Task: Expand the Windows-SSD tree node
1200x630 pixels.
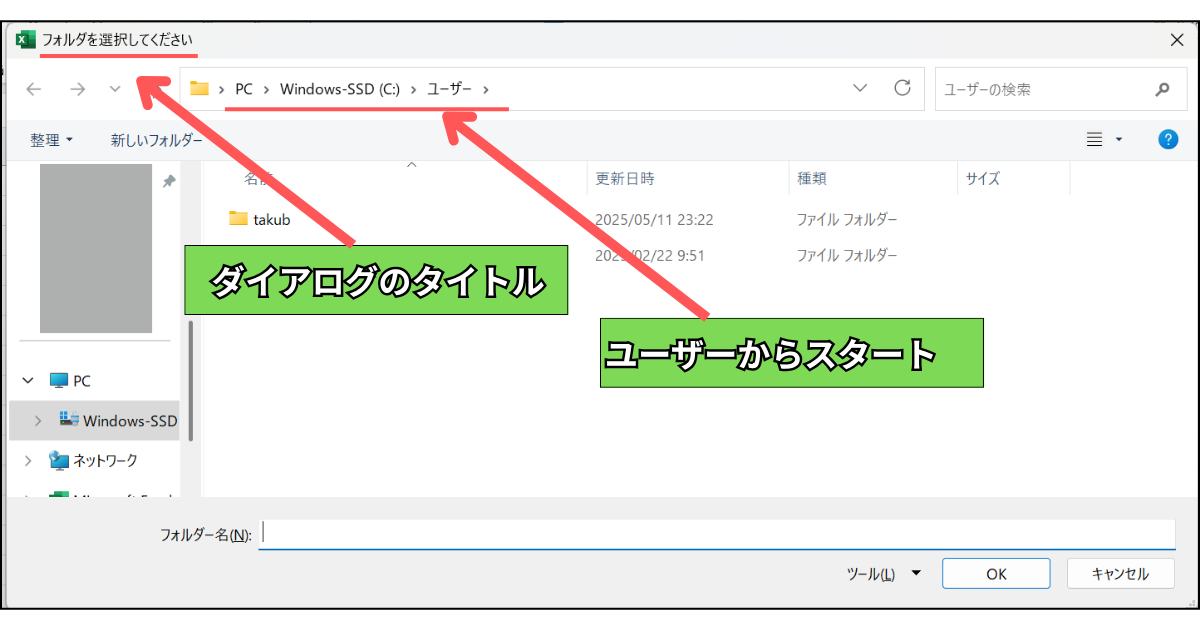Action: coord(38,421)
